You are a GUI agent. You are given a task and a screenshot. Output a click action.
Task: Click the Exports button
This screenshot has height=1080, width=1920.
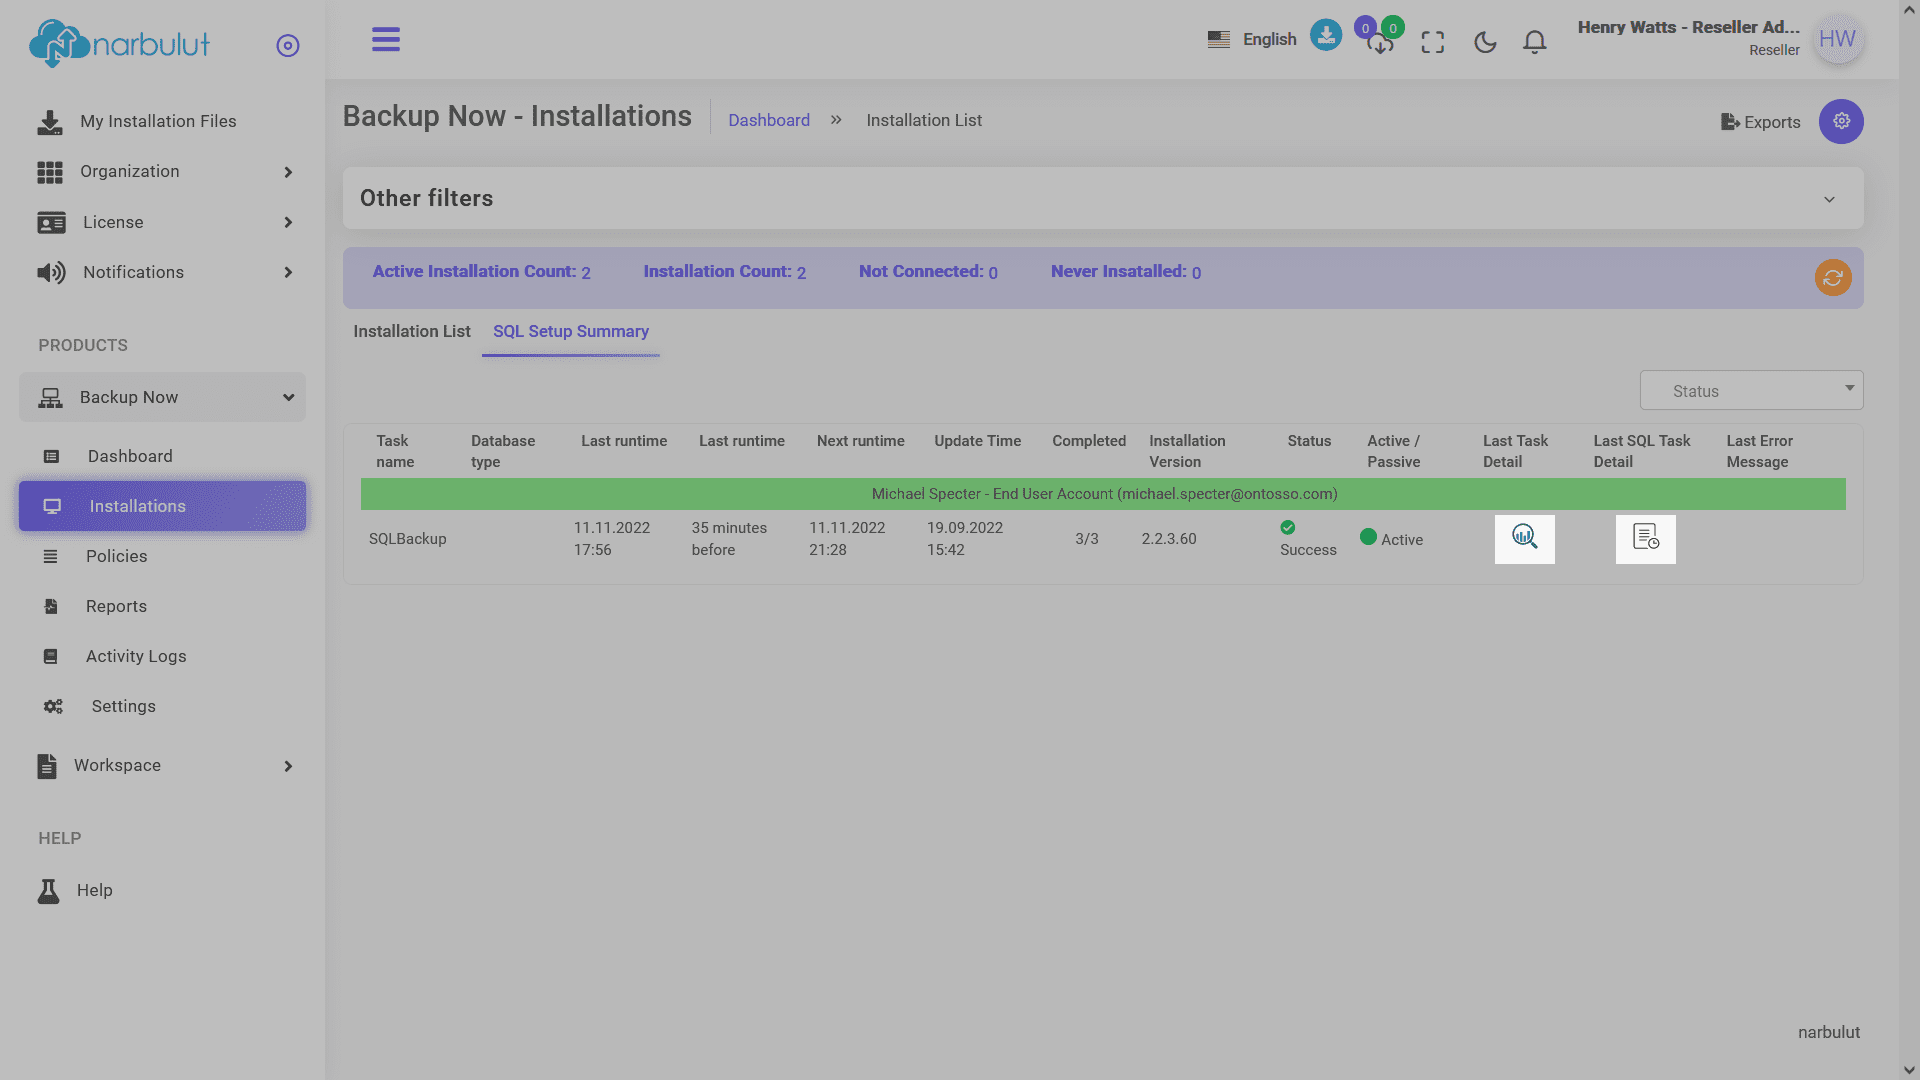(1760, 122)
